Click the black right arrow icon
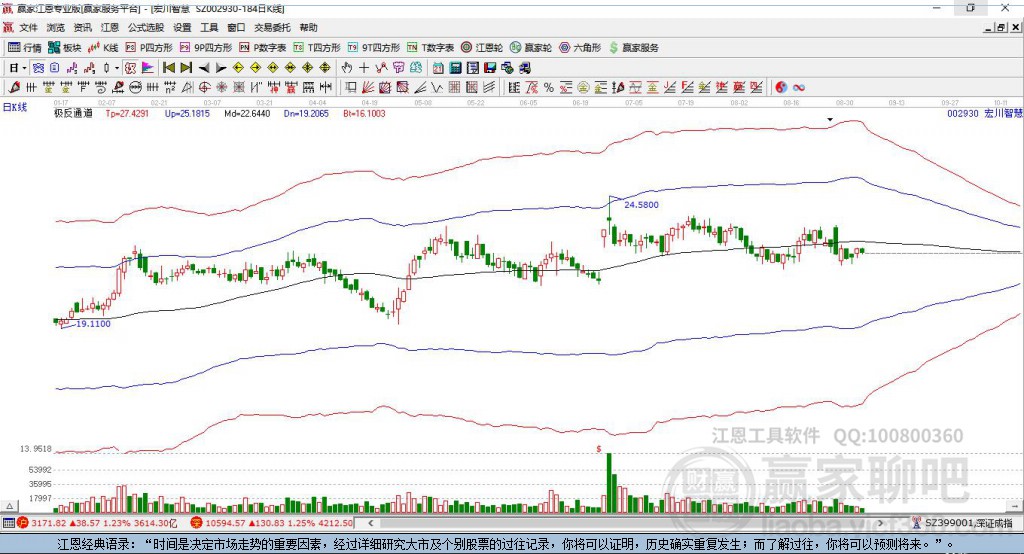1024x554 pixels. tap(221, 68)
